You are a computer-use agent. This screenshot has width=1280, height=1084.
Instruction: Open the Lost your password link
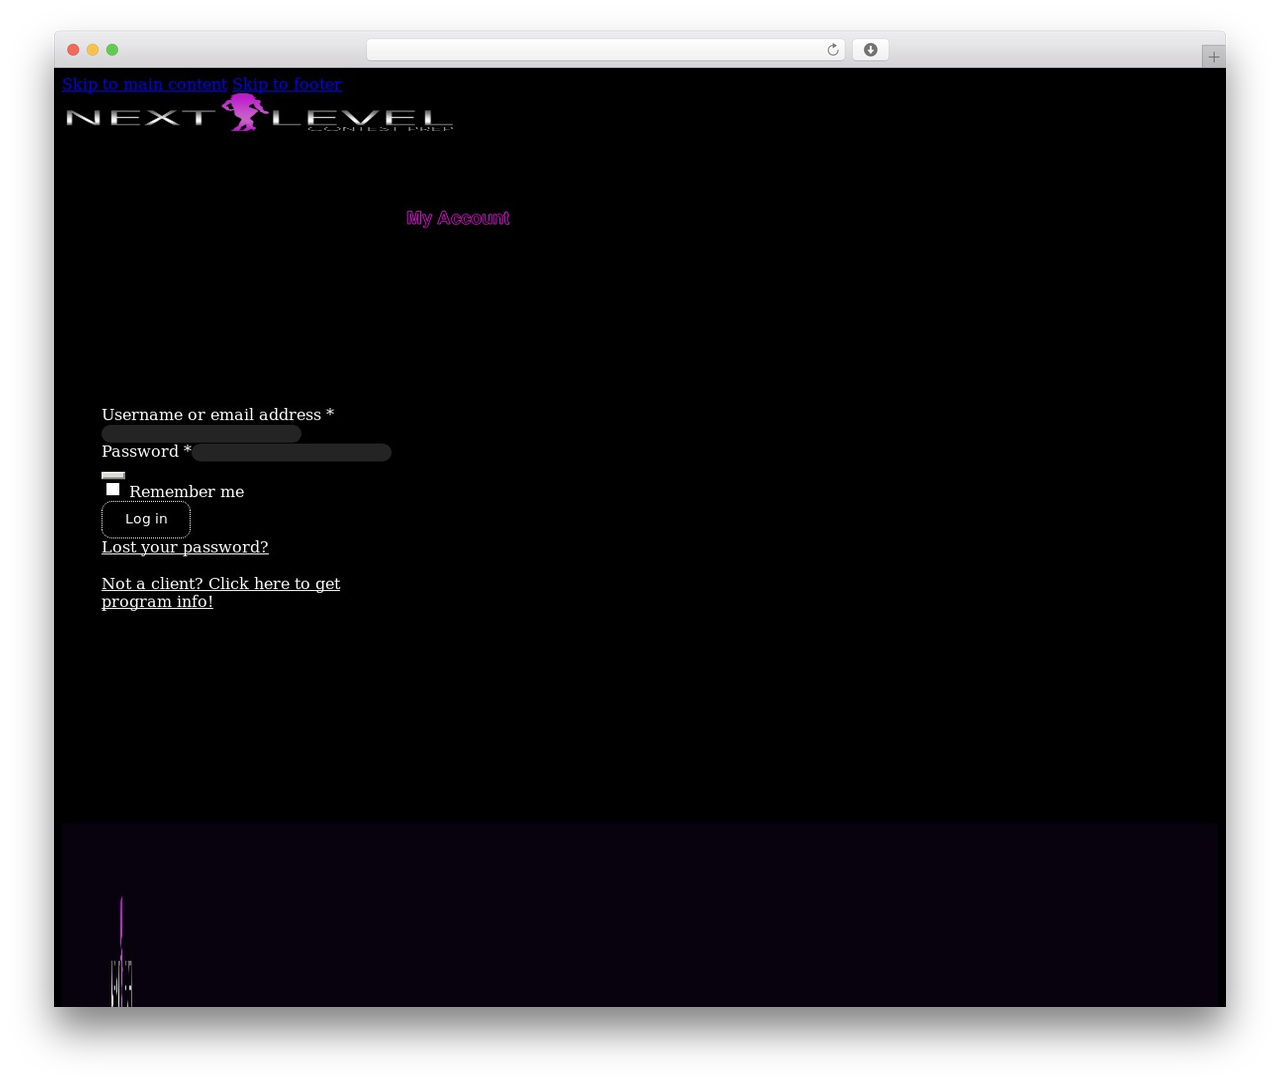[185, 547]
